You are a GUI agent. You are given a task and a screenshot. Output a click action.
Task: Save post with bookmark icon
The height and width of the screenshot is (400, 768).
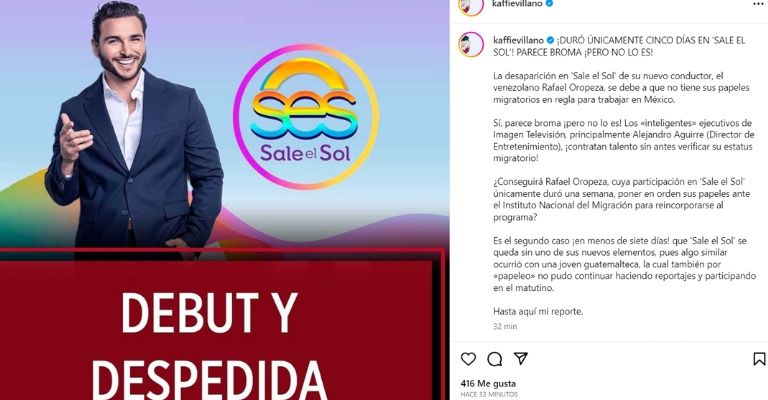point(759,359)
